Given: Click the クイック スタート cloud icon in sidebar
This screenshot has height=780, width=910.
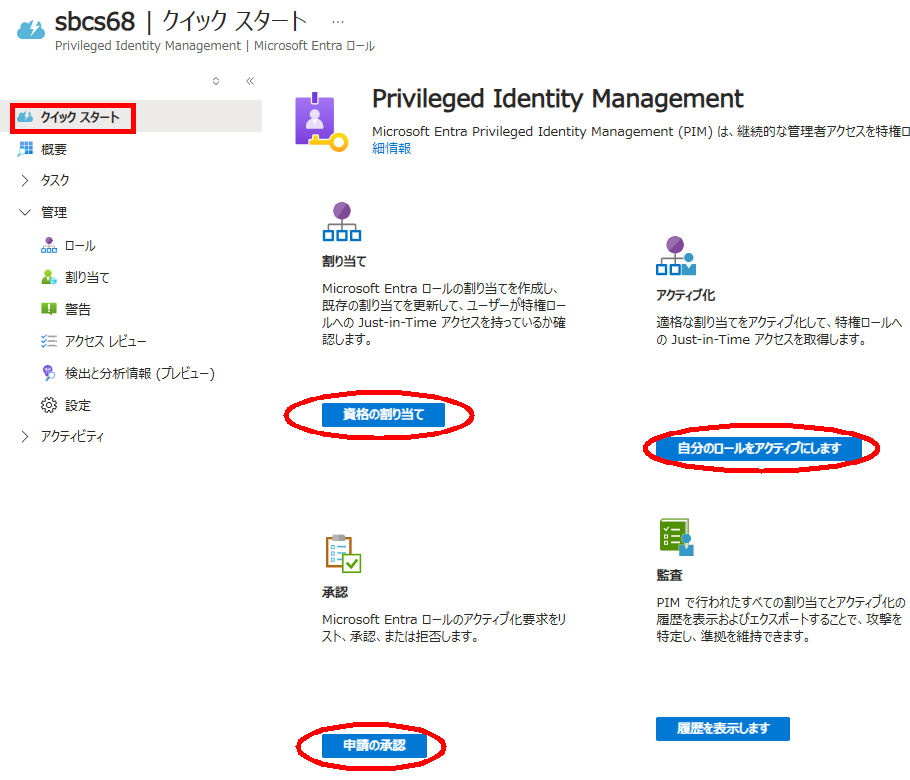Looking at the screenshot, I should (24, 117).
